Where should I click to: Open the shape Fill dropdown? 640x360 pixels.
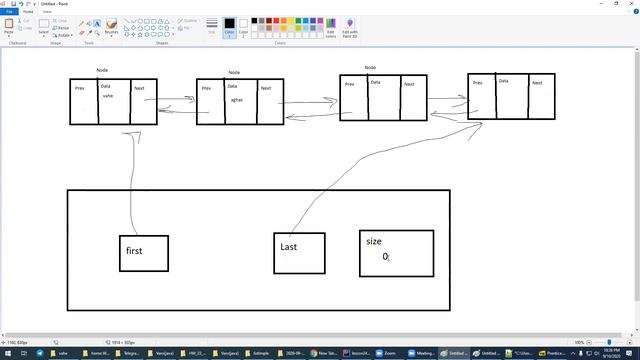184,28
